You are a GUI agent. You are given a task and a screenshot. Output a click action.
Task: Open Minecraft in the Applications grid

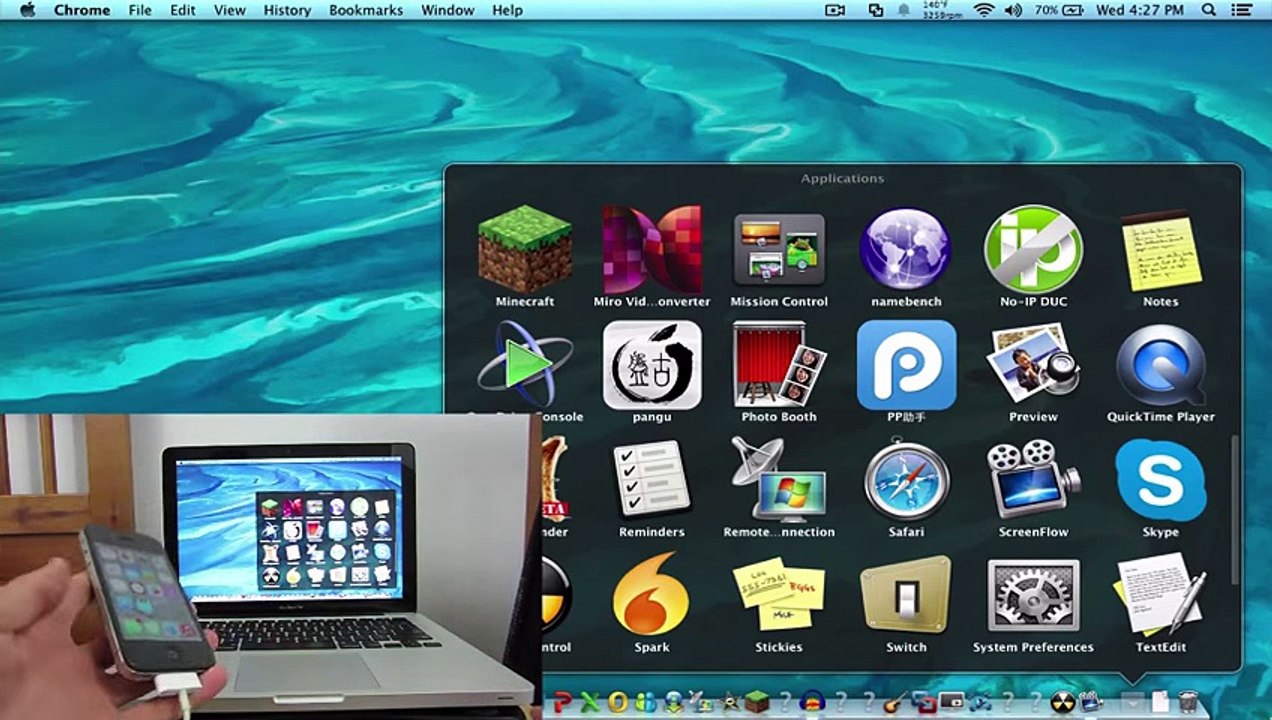tap(525, 249)
